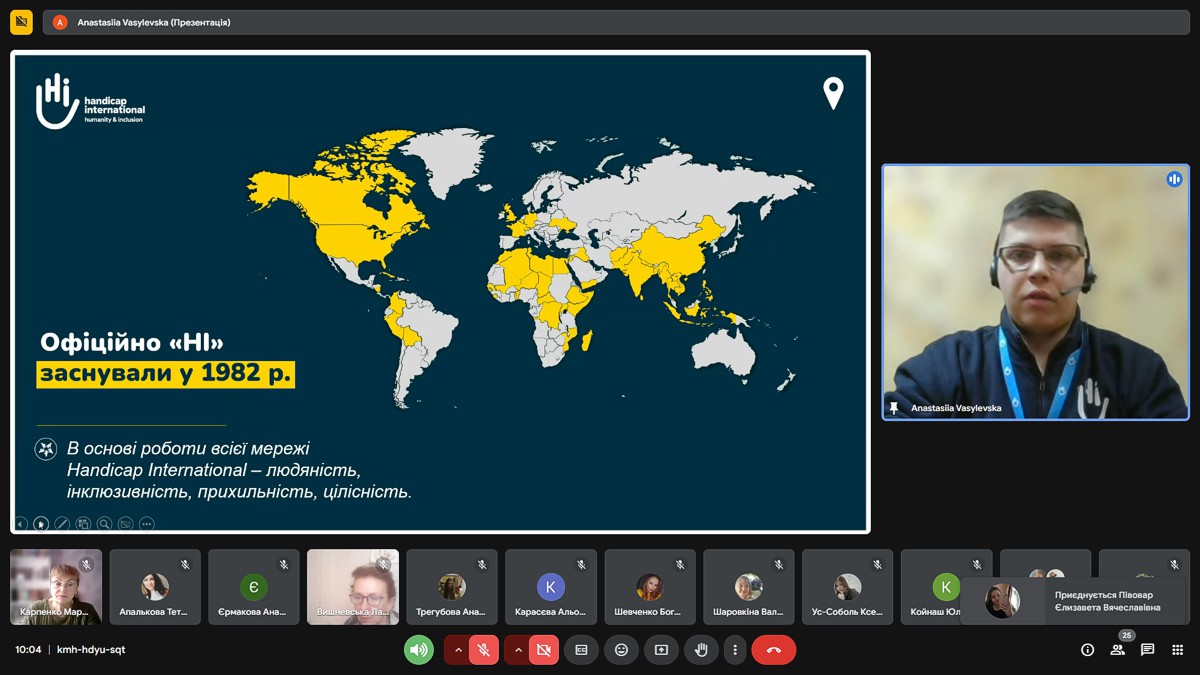Select the 'Anastasiia Vasylevska (Презентація)' presentation bar
Image resolution: width=1200 pixels, height=675 pixels.
pos(616,22)
